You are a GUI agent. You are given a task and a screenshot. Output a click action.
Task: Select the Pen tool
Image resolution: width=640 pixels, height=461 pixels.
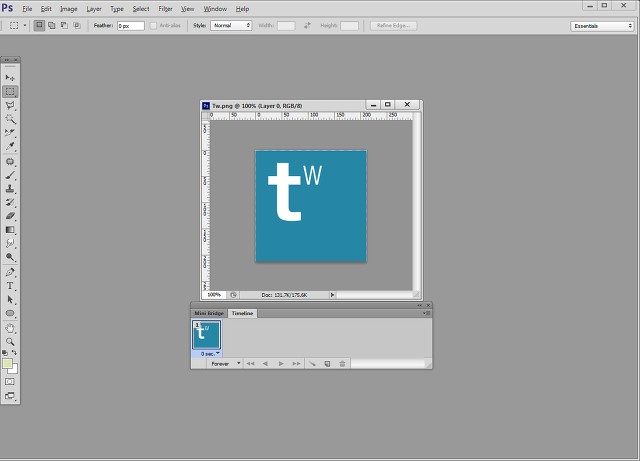pos(10,272)
